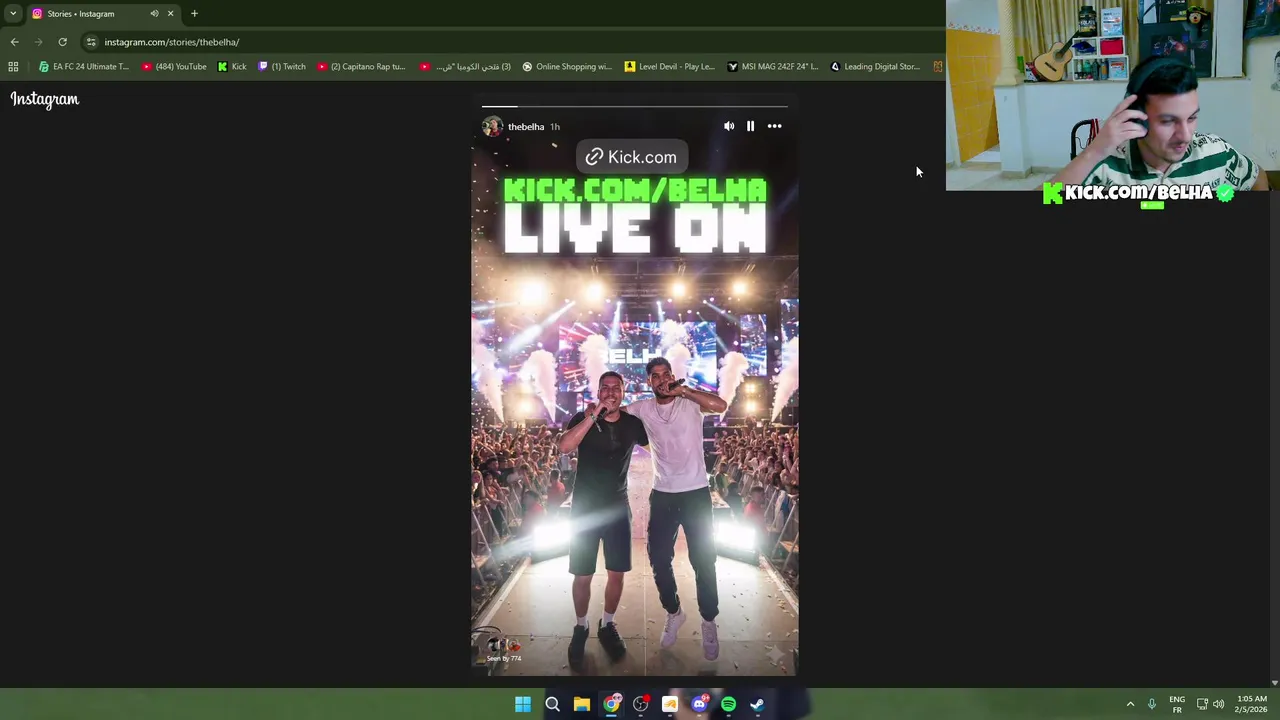
Task: Open the Leading Digital Store bookmark
Action: pyautogui.click(x=875, y=67)
